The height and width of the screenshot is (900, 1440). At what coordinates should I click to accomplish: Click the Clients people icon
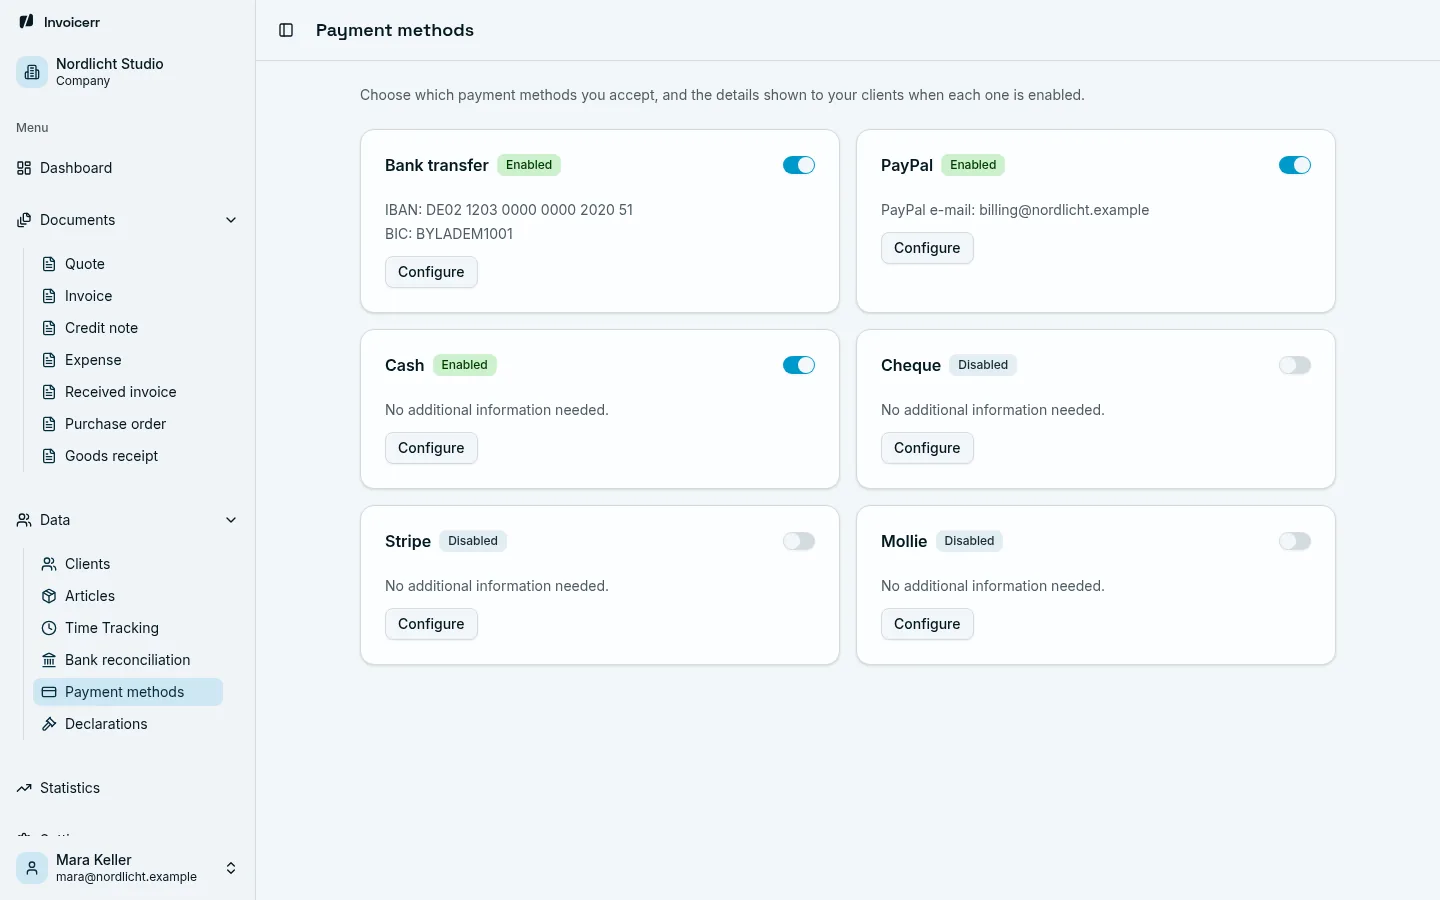tap(49, 564)
